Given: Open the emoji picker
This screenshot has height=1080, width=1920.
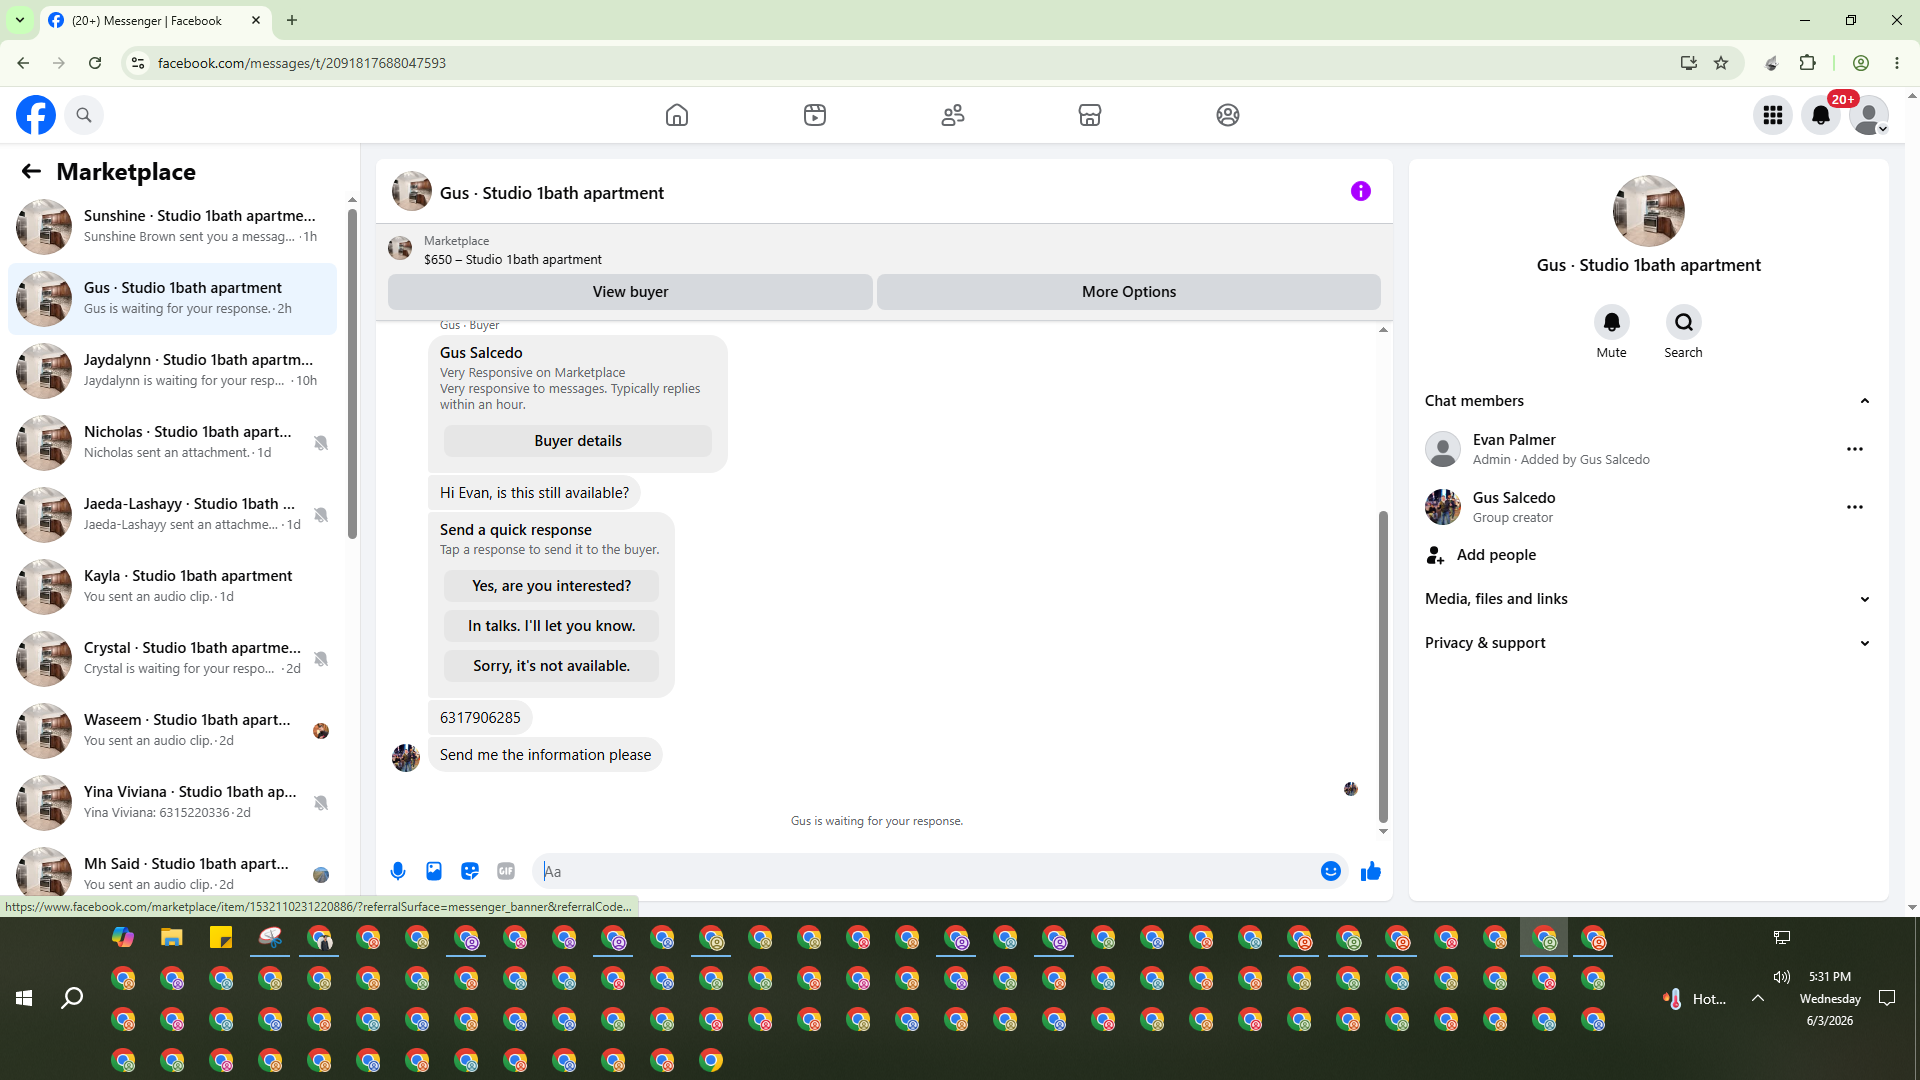Looking at the screenshot, I should coord(1331,871).
